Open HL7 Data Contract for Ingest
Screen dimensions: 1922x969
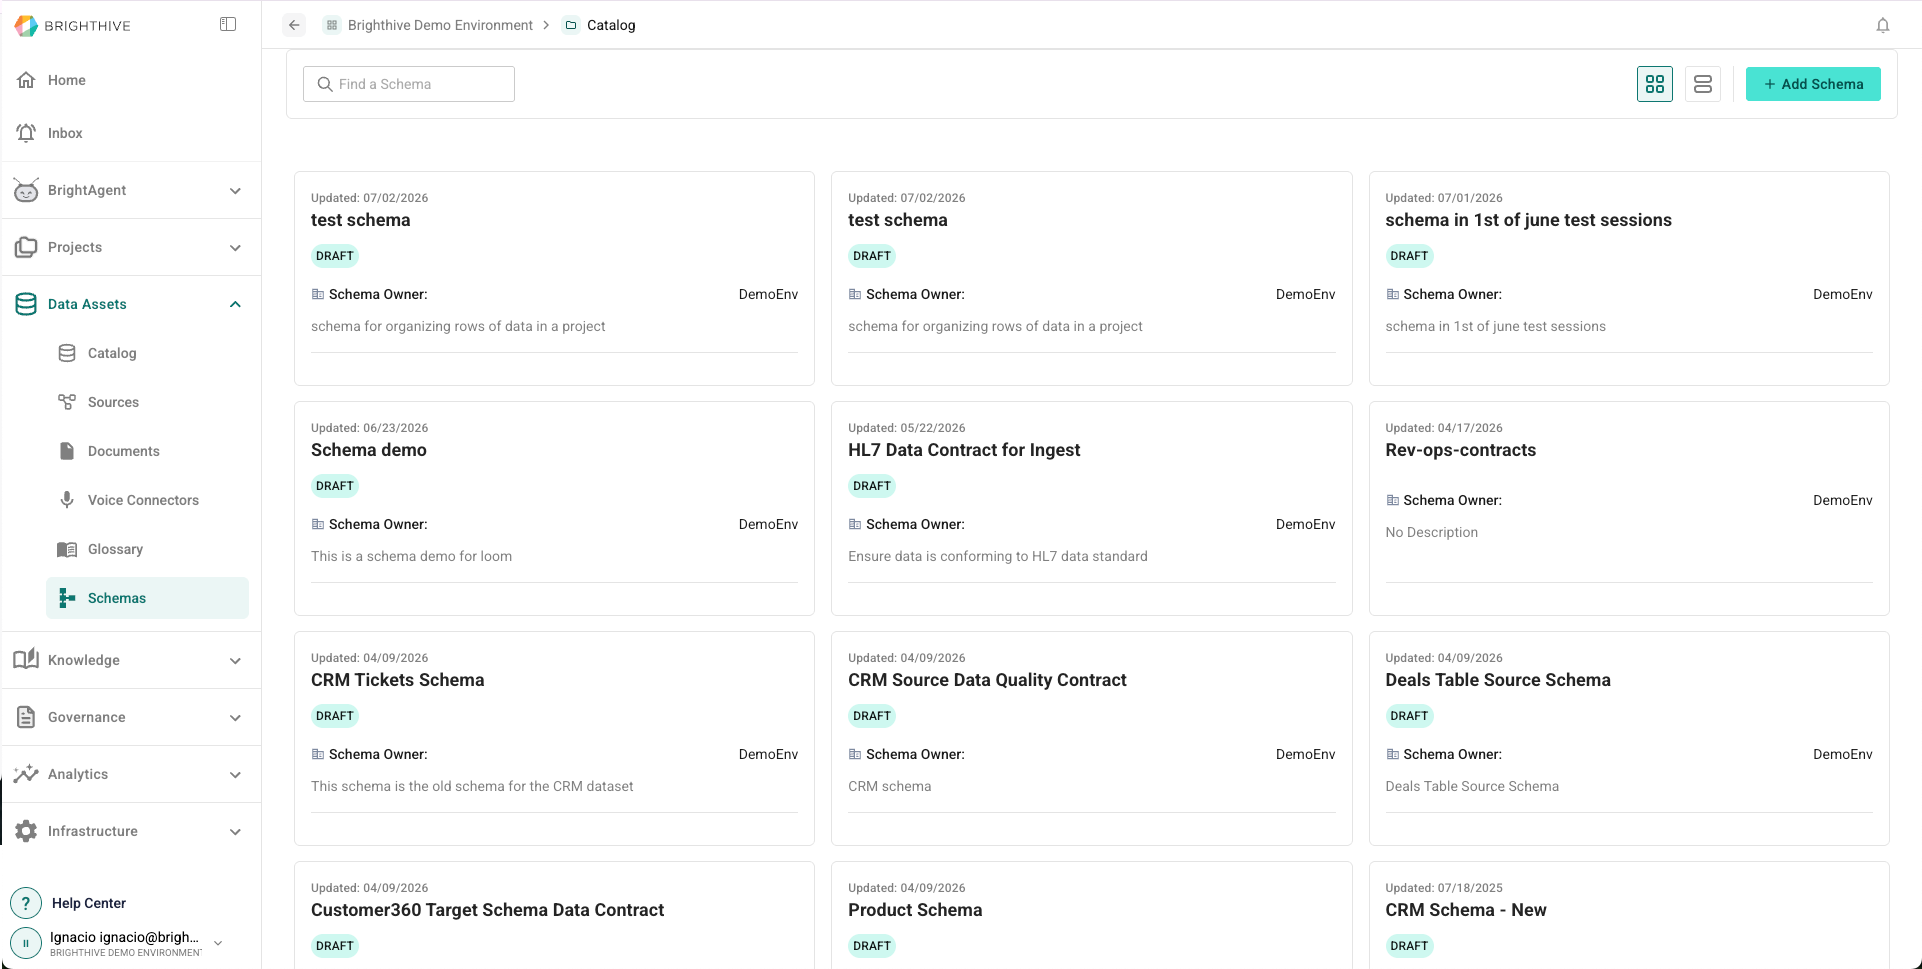point(964,450)
